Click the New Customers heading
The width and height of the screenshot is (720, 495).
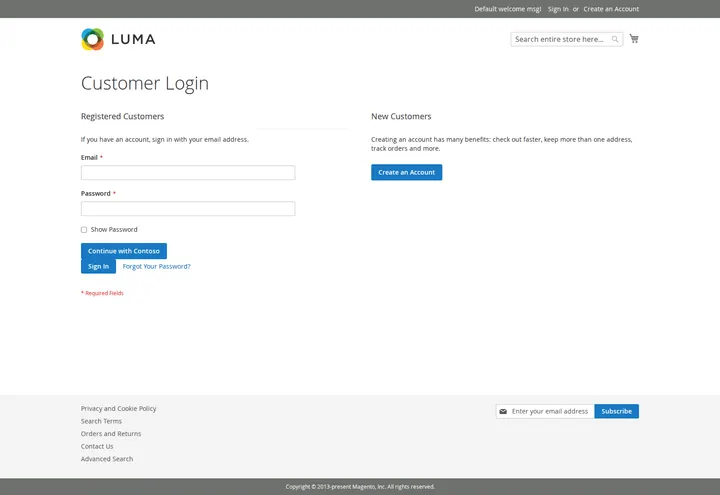[x=401, y=116]
